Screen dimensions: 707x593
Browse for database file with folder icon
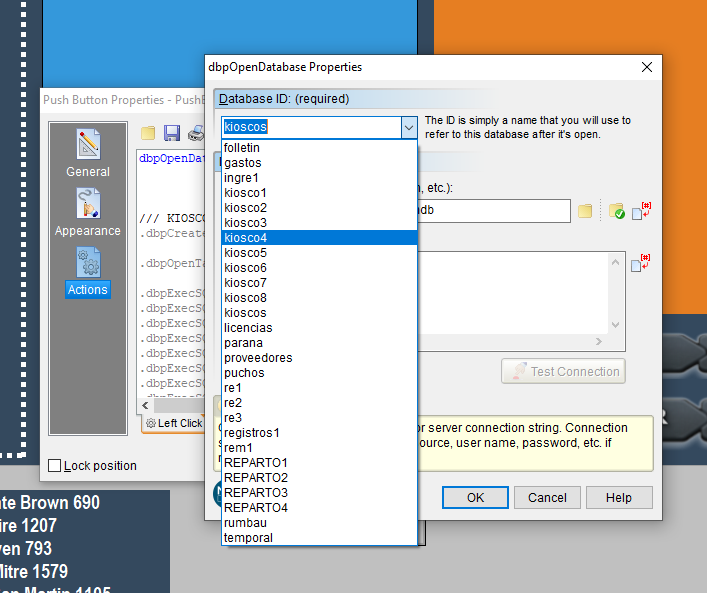(586, 211)
